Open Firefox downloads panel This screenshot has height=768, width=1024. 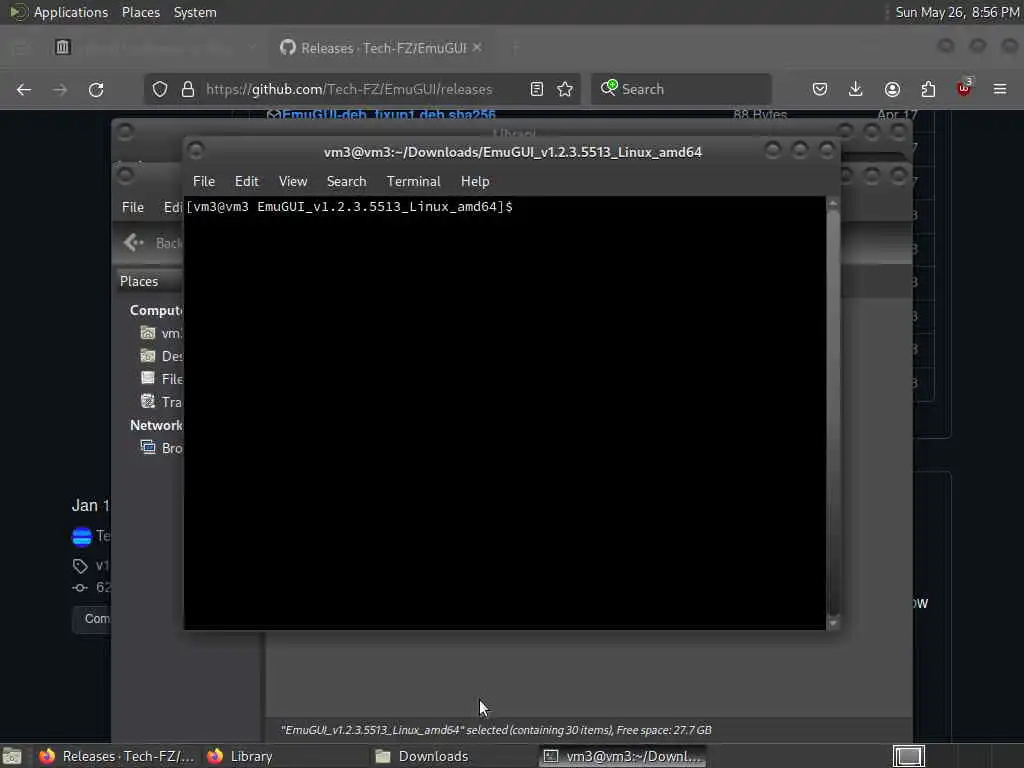856,89
